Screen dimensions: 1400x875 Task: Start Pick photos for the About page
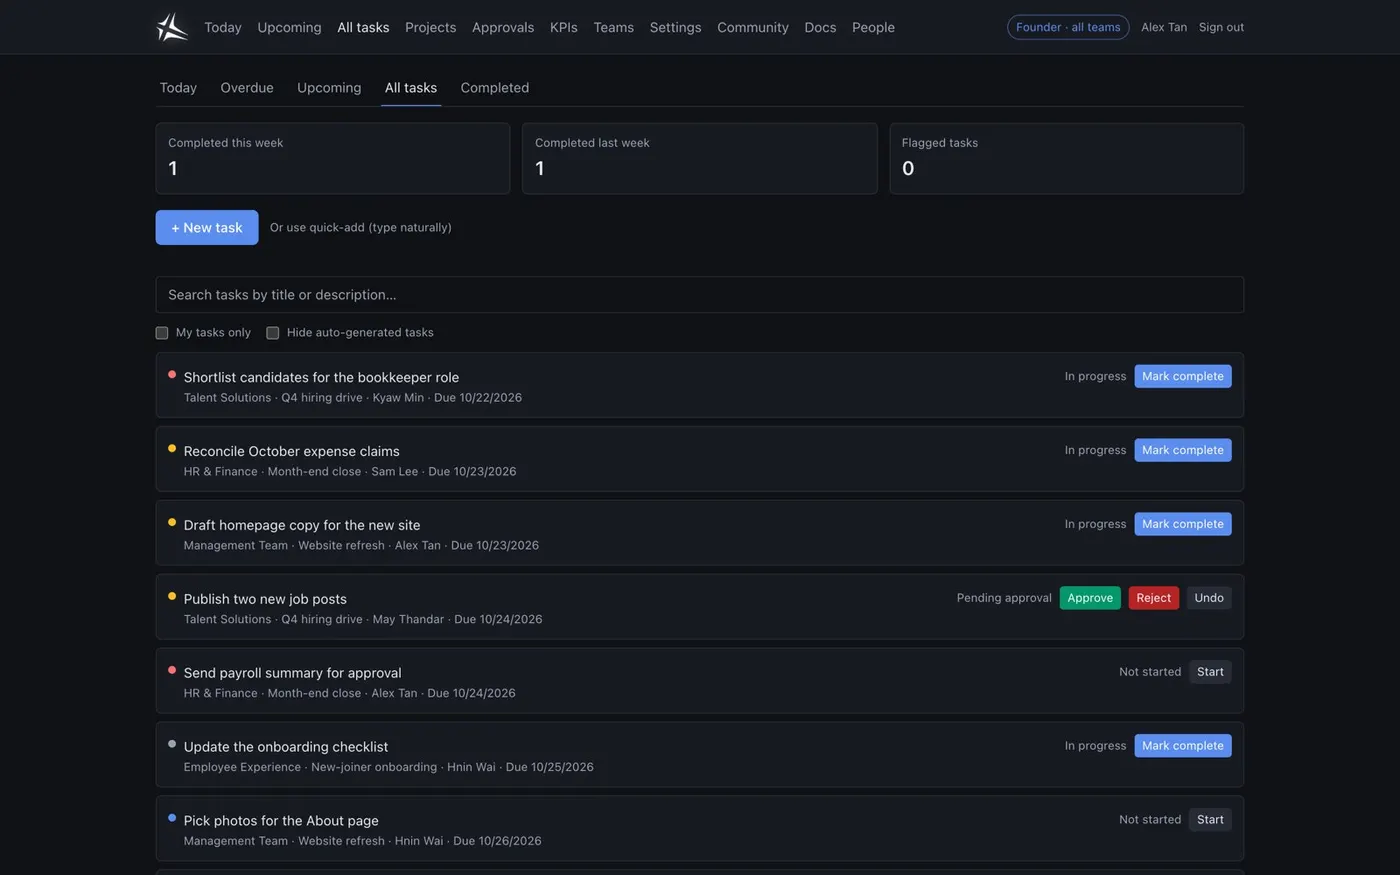(x=1210, y=820)
